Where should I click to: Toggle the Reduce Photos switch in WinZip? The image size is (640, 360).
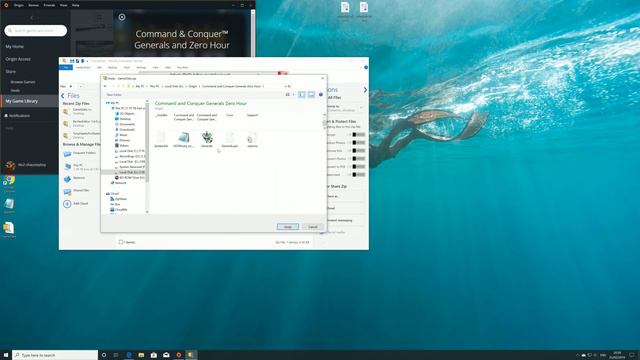pos(359,142)
